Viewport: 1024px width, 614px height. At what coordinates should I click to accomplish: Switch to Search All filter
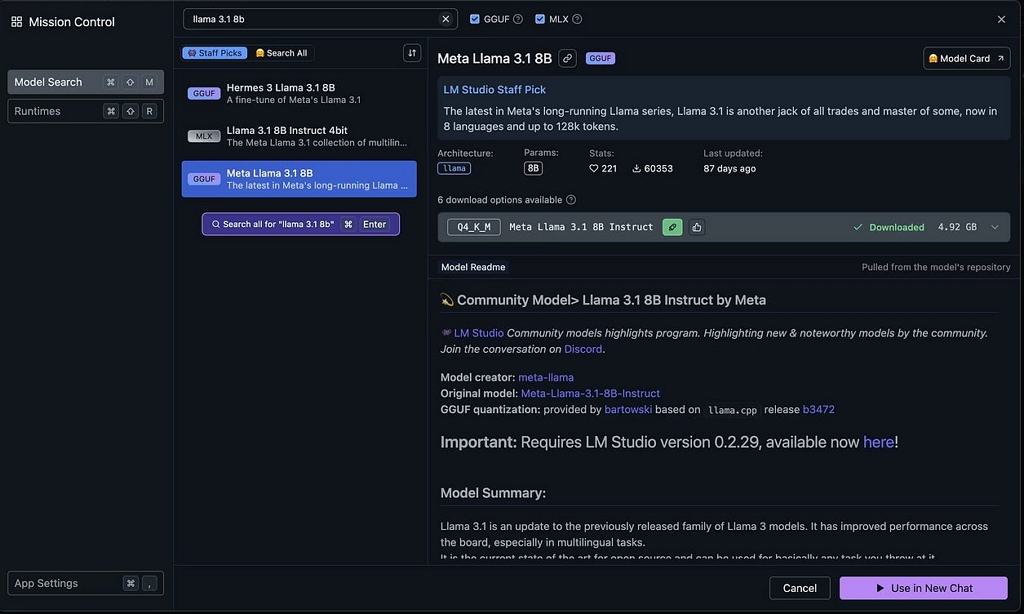pos(281,53)
